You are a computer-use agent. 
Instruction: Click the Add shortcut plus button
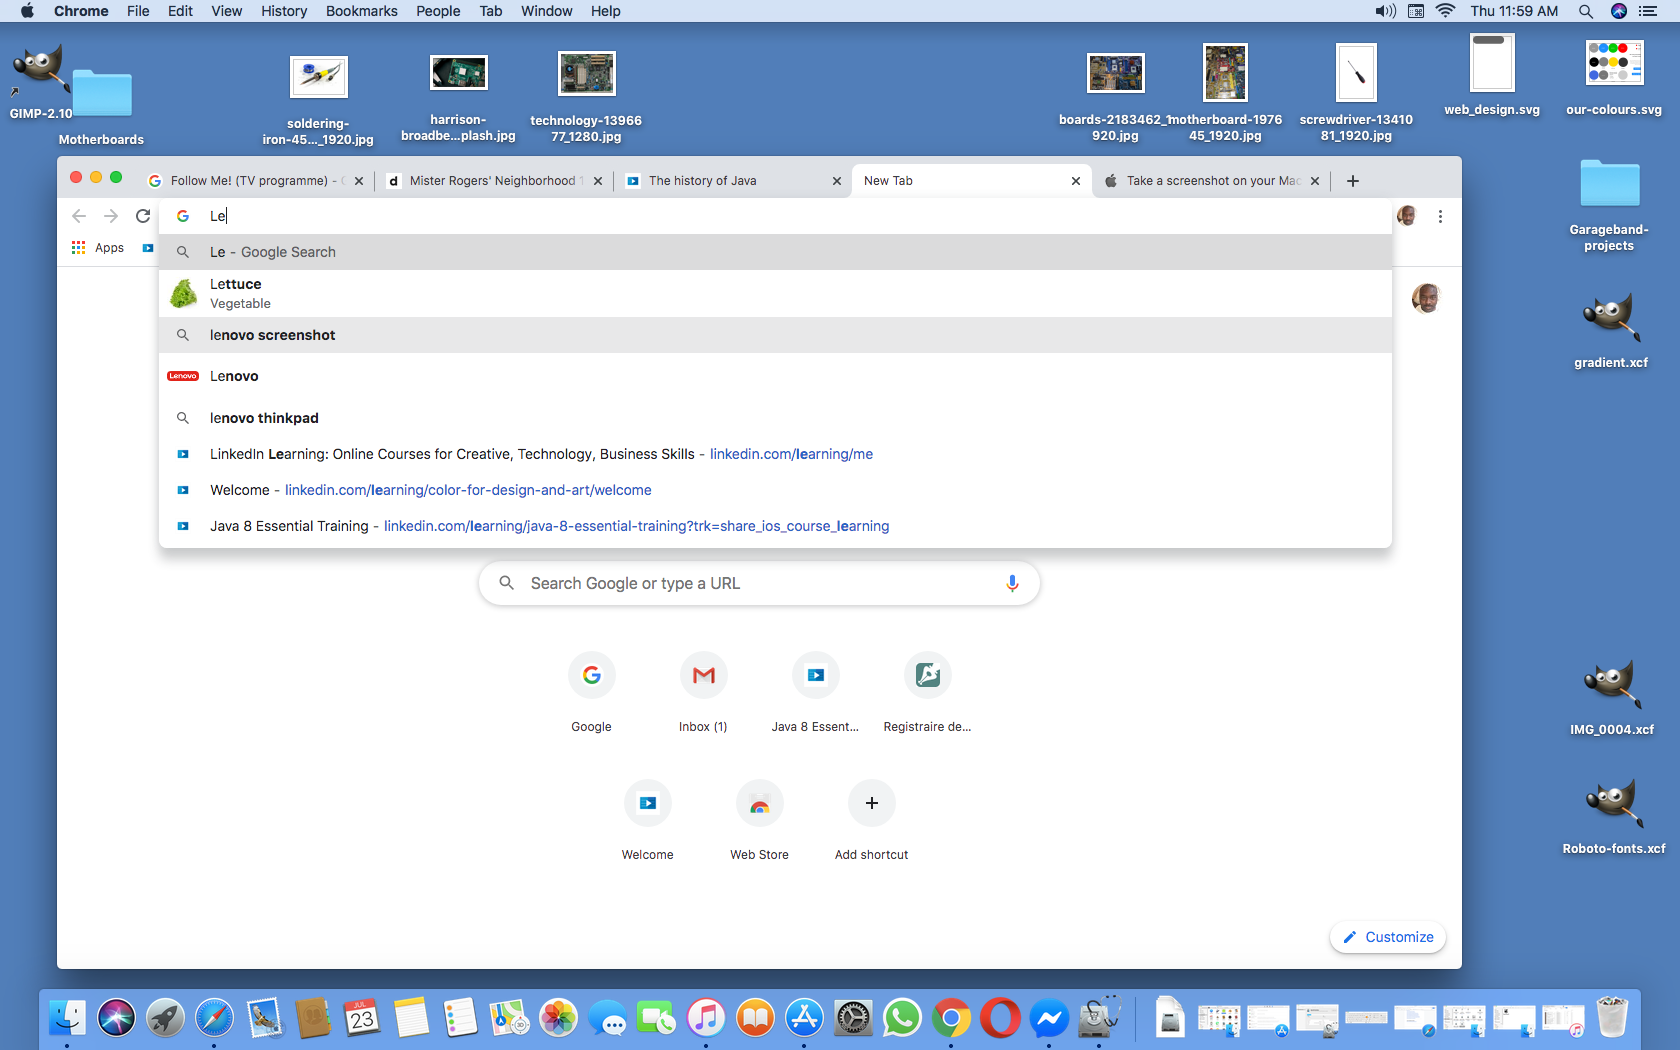871,804
